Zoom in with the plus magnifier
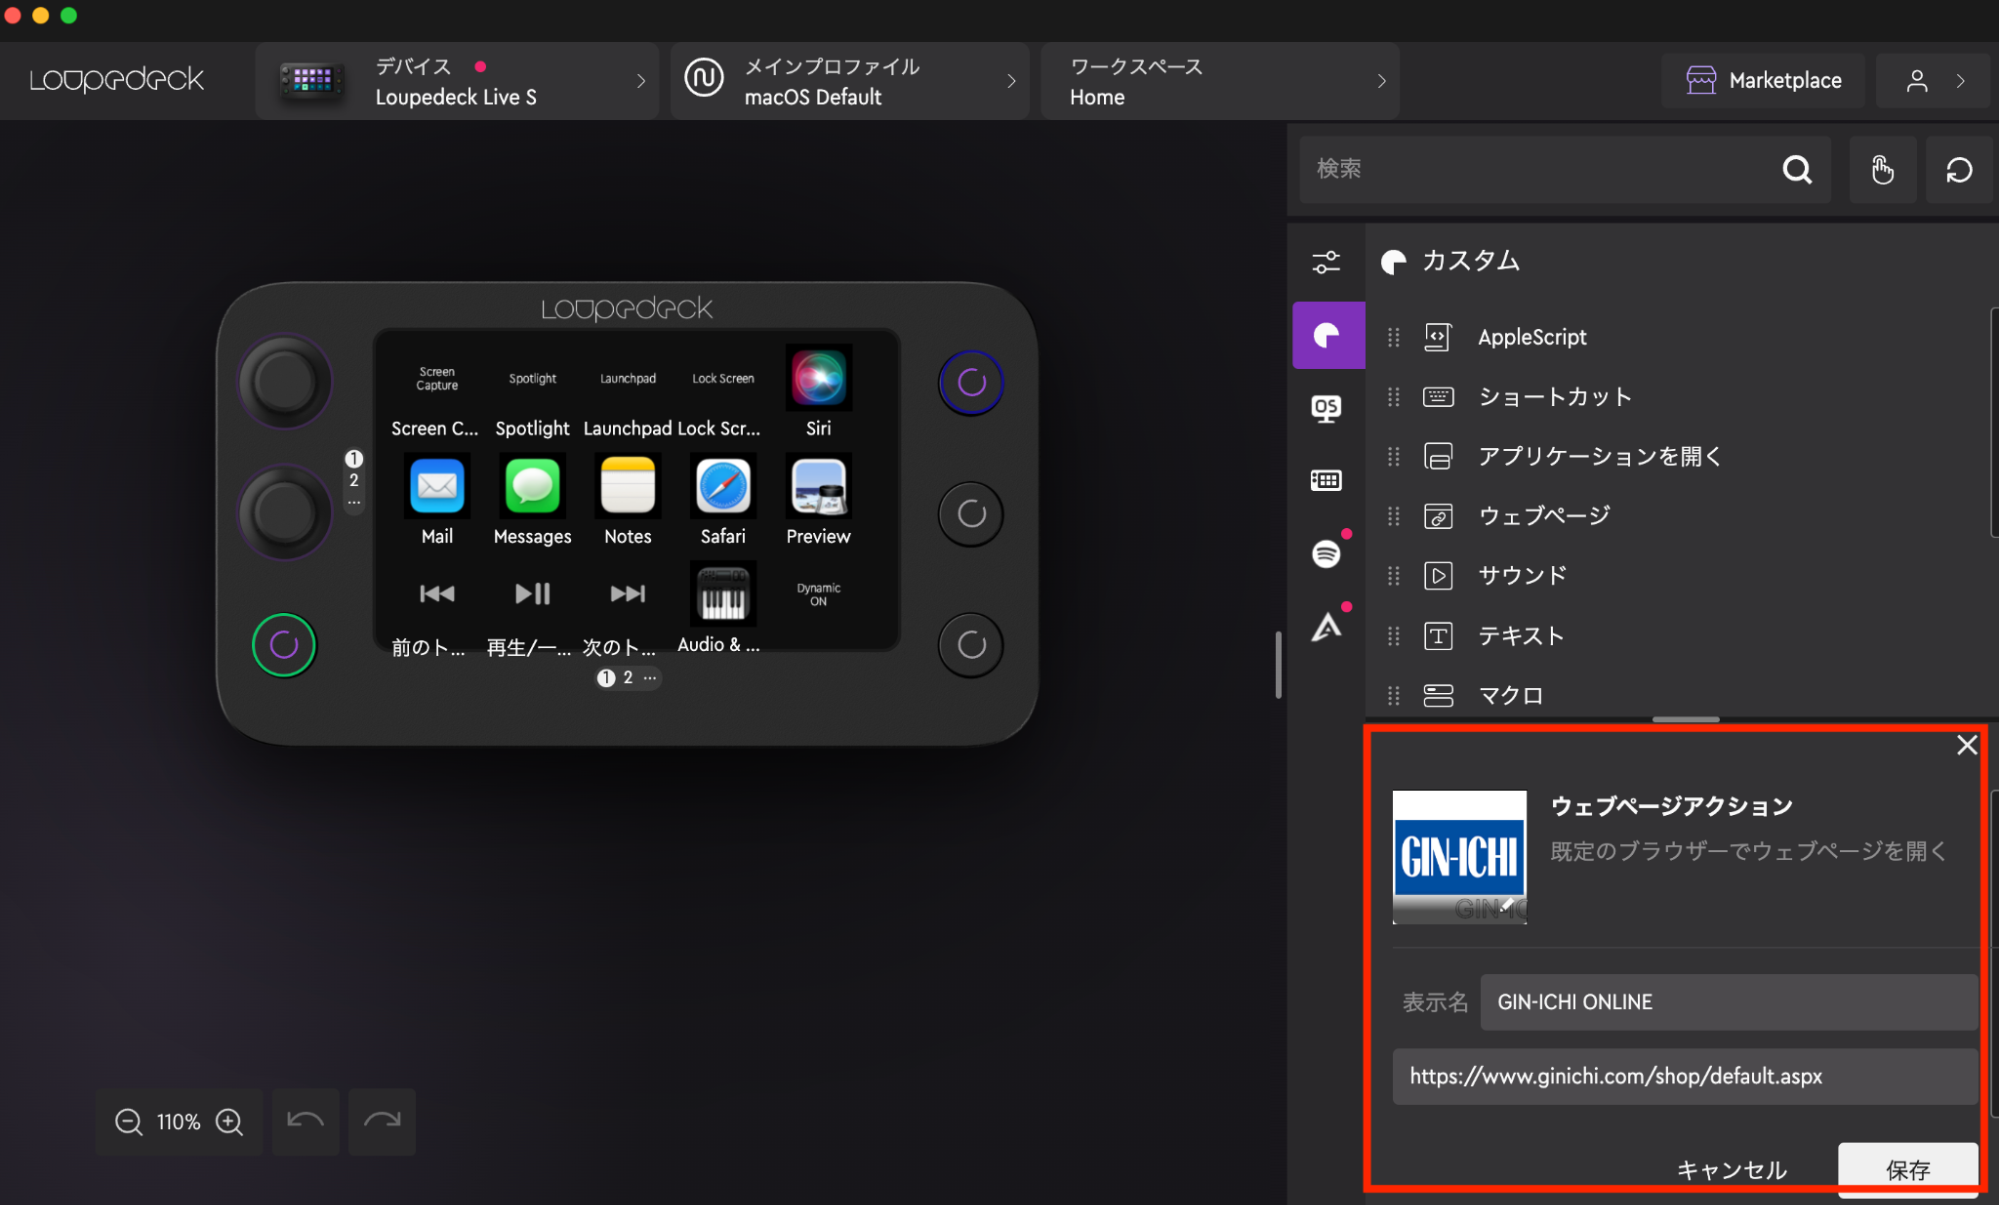Image resolution: width=1999 pixels, height=1206 pixels. click(230, 1122)
